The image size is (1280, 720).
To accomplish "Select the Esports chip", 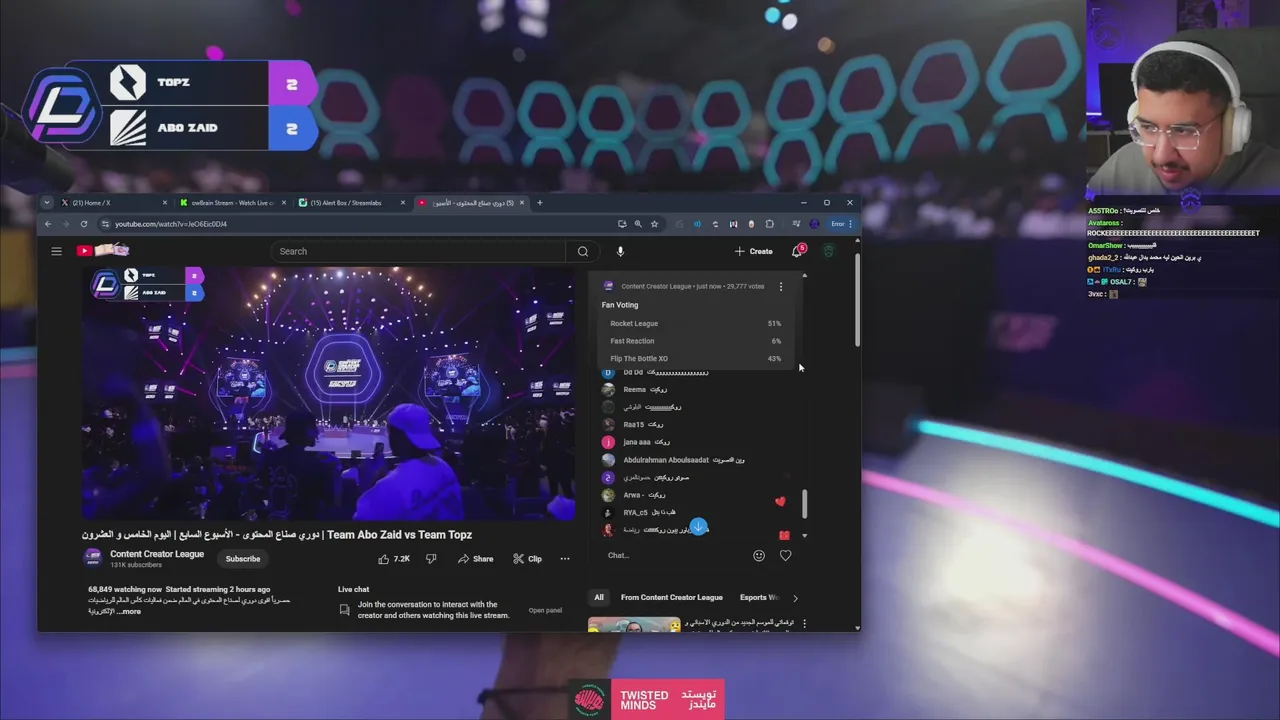I will coord(758,598).
